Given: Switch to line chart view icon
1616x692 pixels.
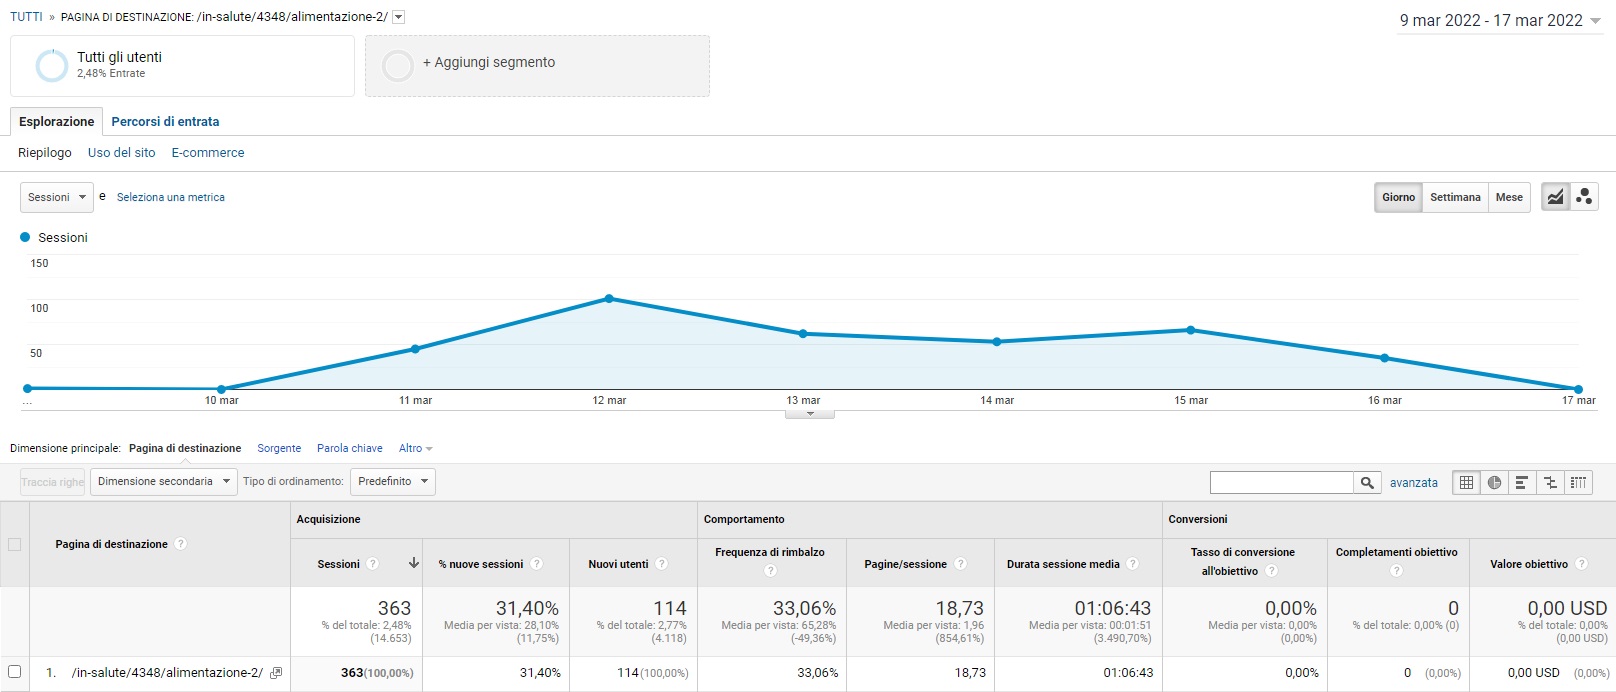Looking at the screenshot, I should point(1555,197).
